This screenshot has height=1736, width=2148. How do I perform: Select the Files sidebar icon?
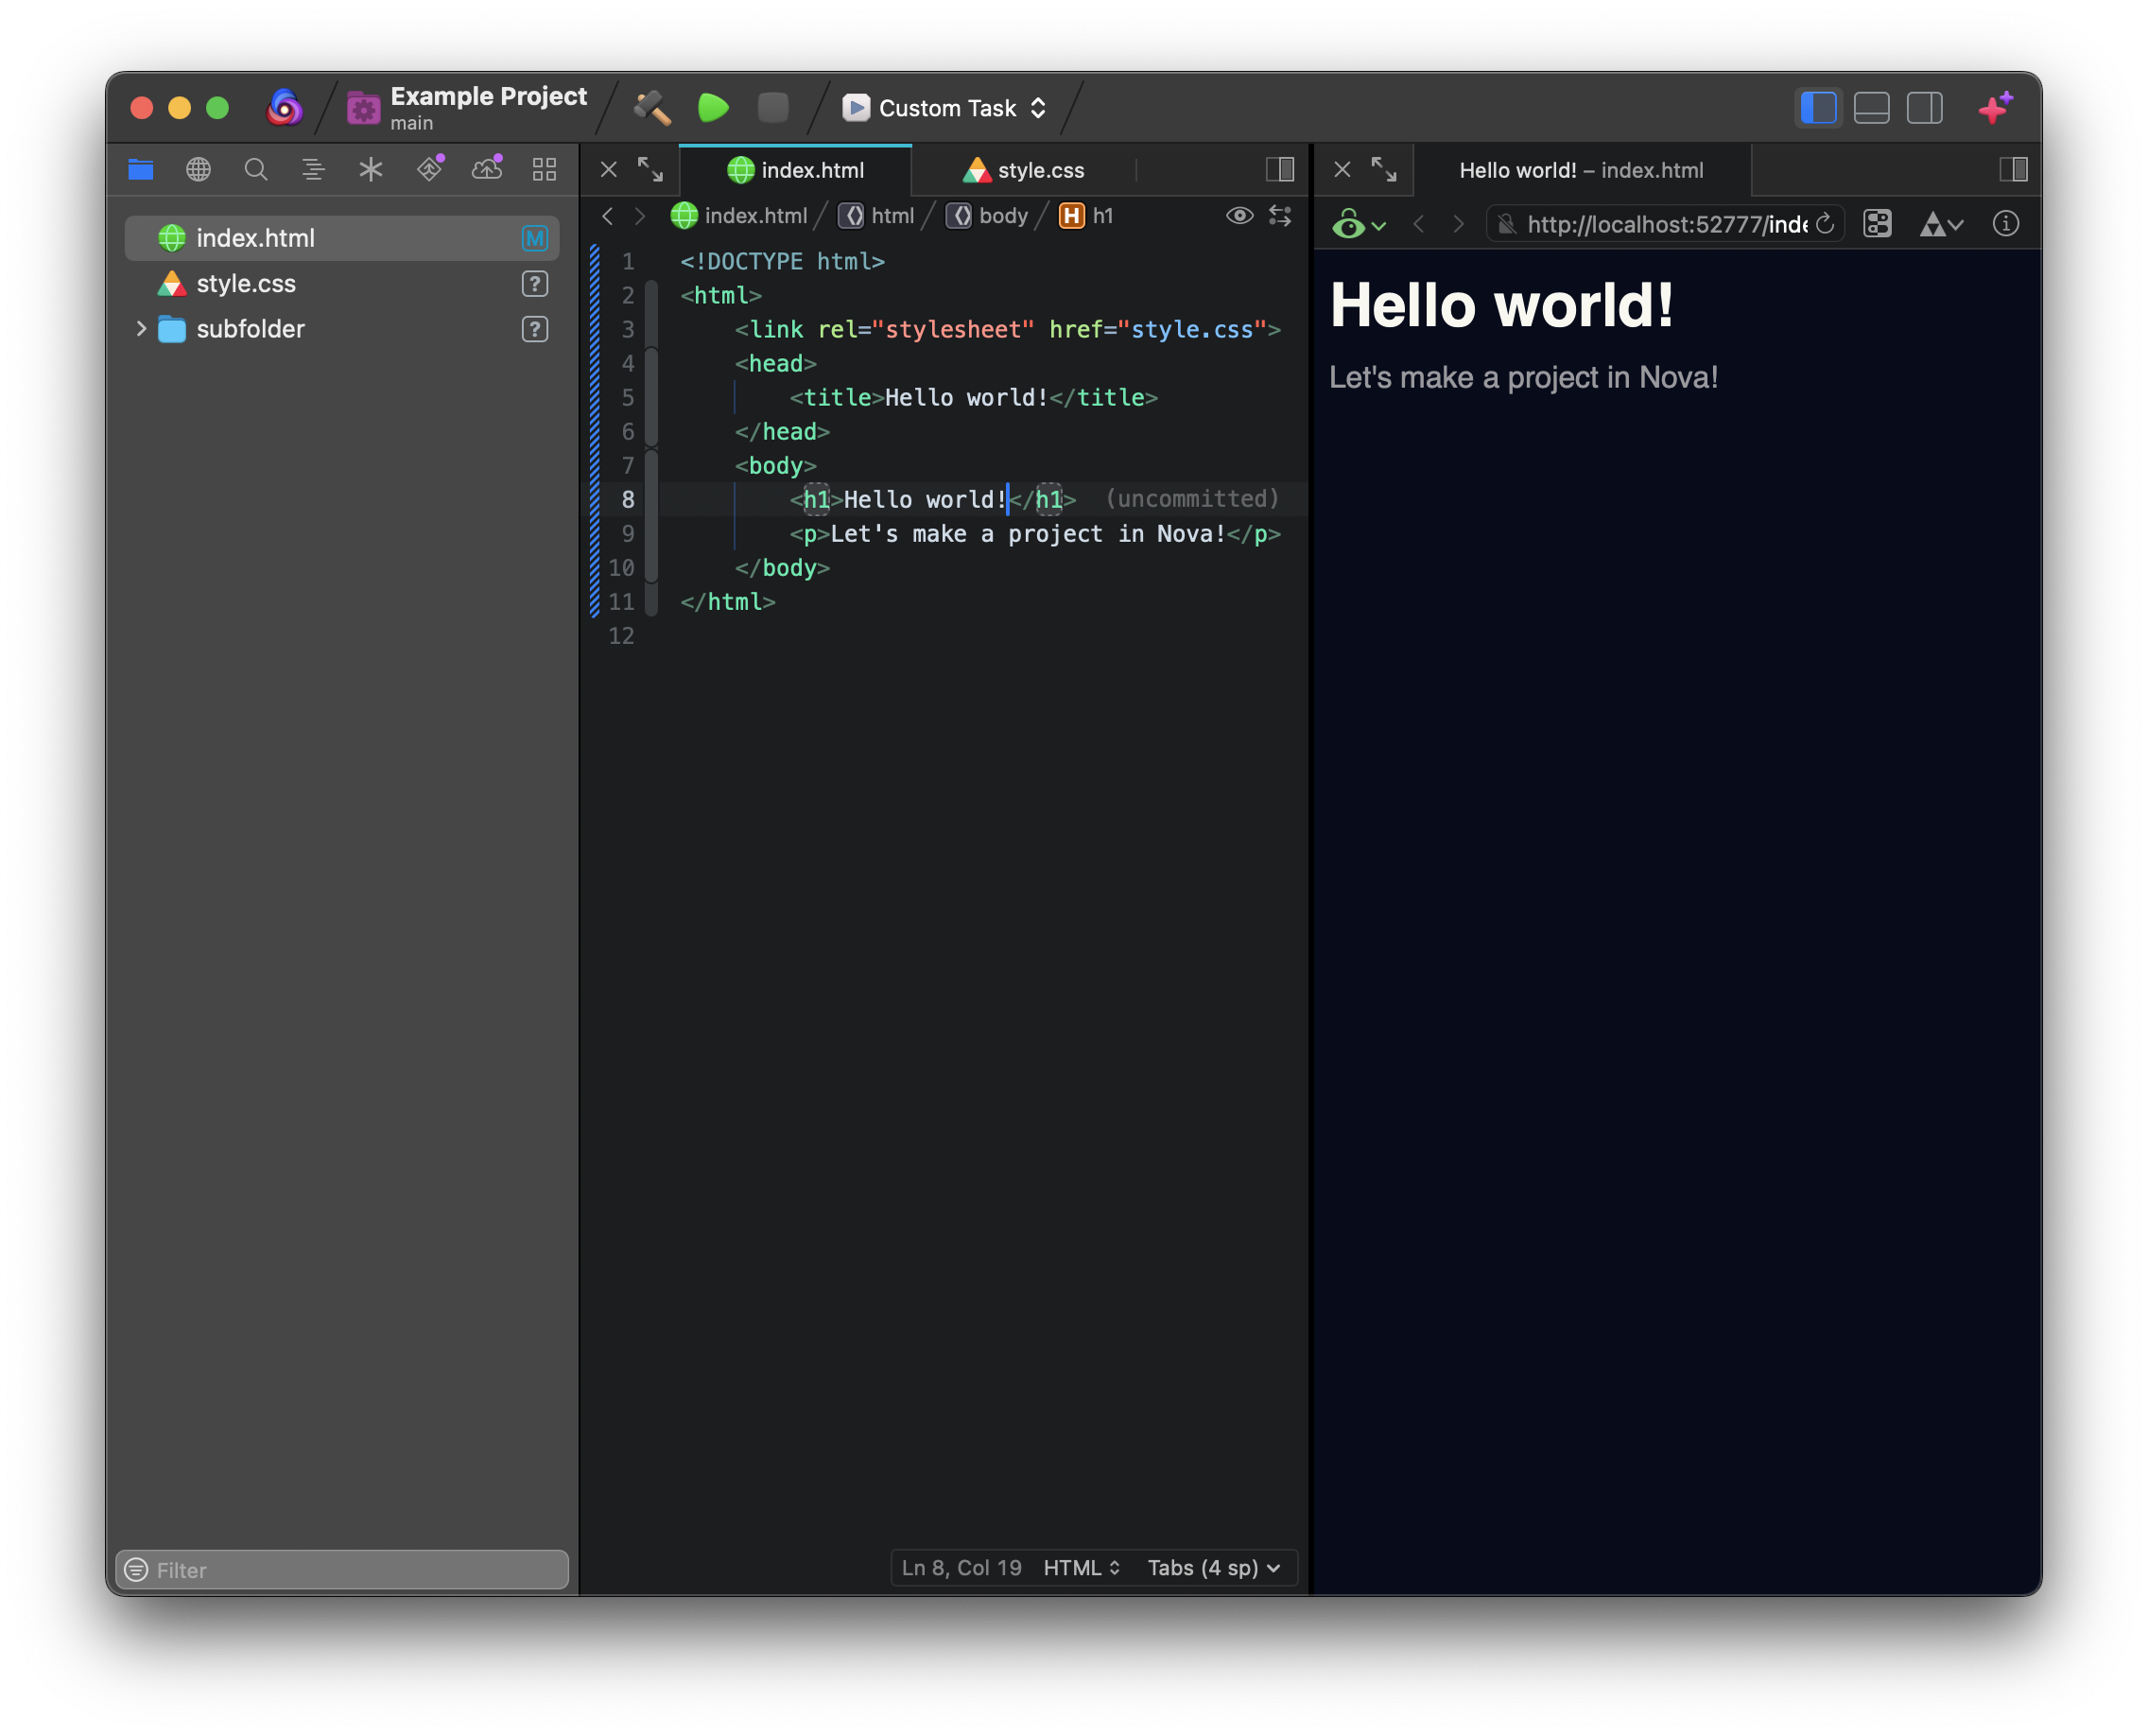141,169
